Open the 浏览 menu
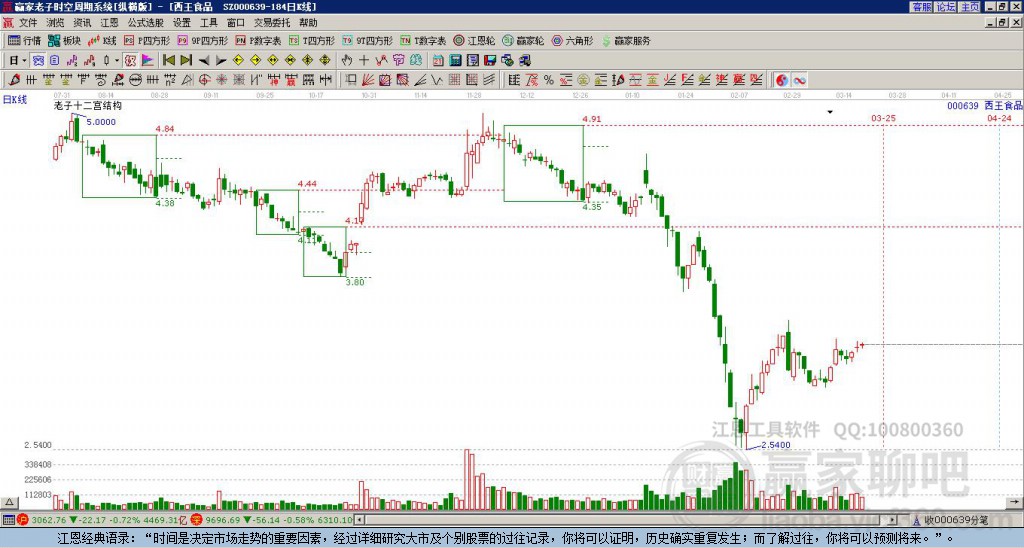Image resolution: width=1024 pixels, height=548 pixels. click(56, 23)
